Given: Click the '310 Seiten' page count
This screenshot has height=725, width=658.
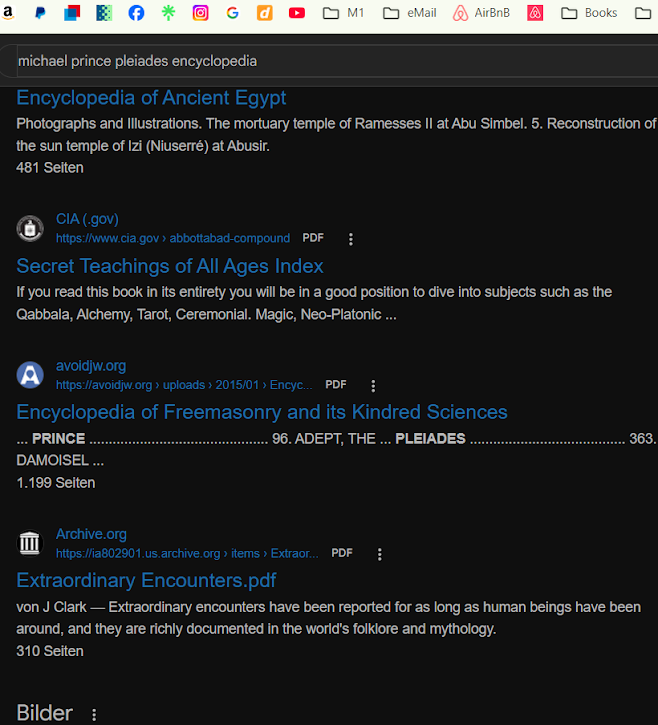Looking at the screenshot, I should point(50,651).
